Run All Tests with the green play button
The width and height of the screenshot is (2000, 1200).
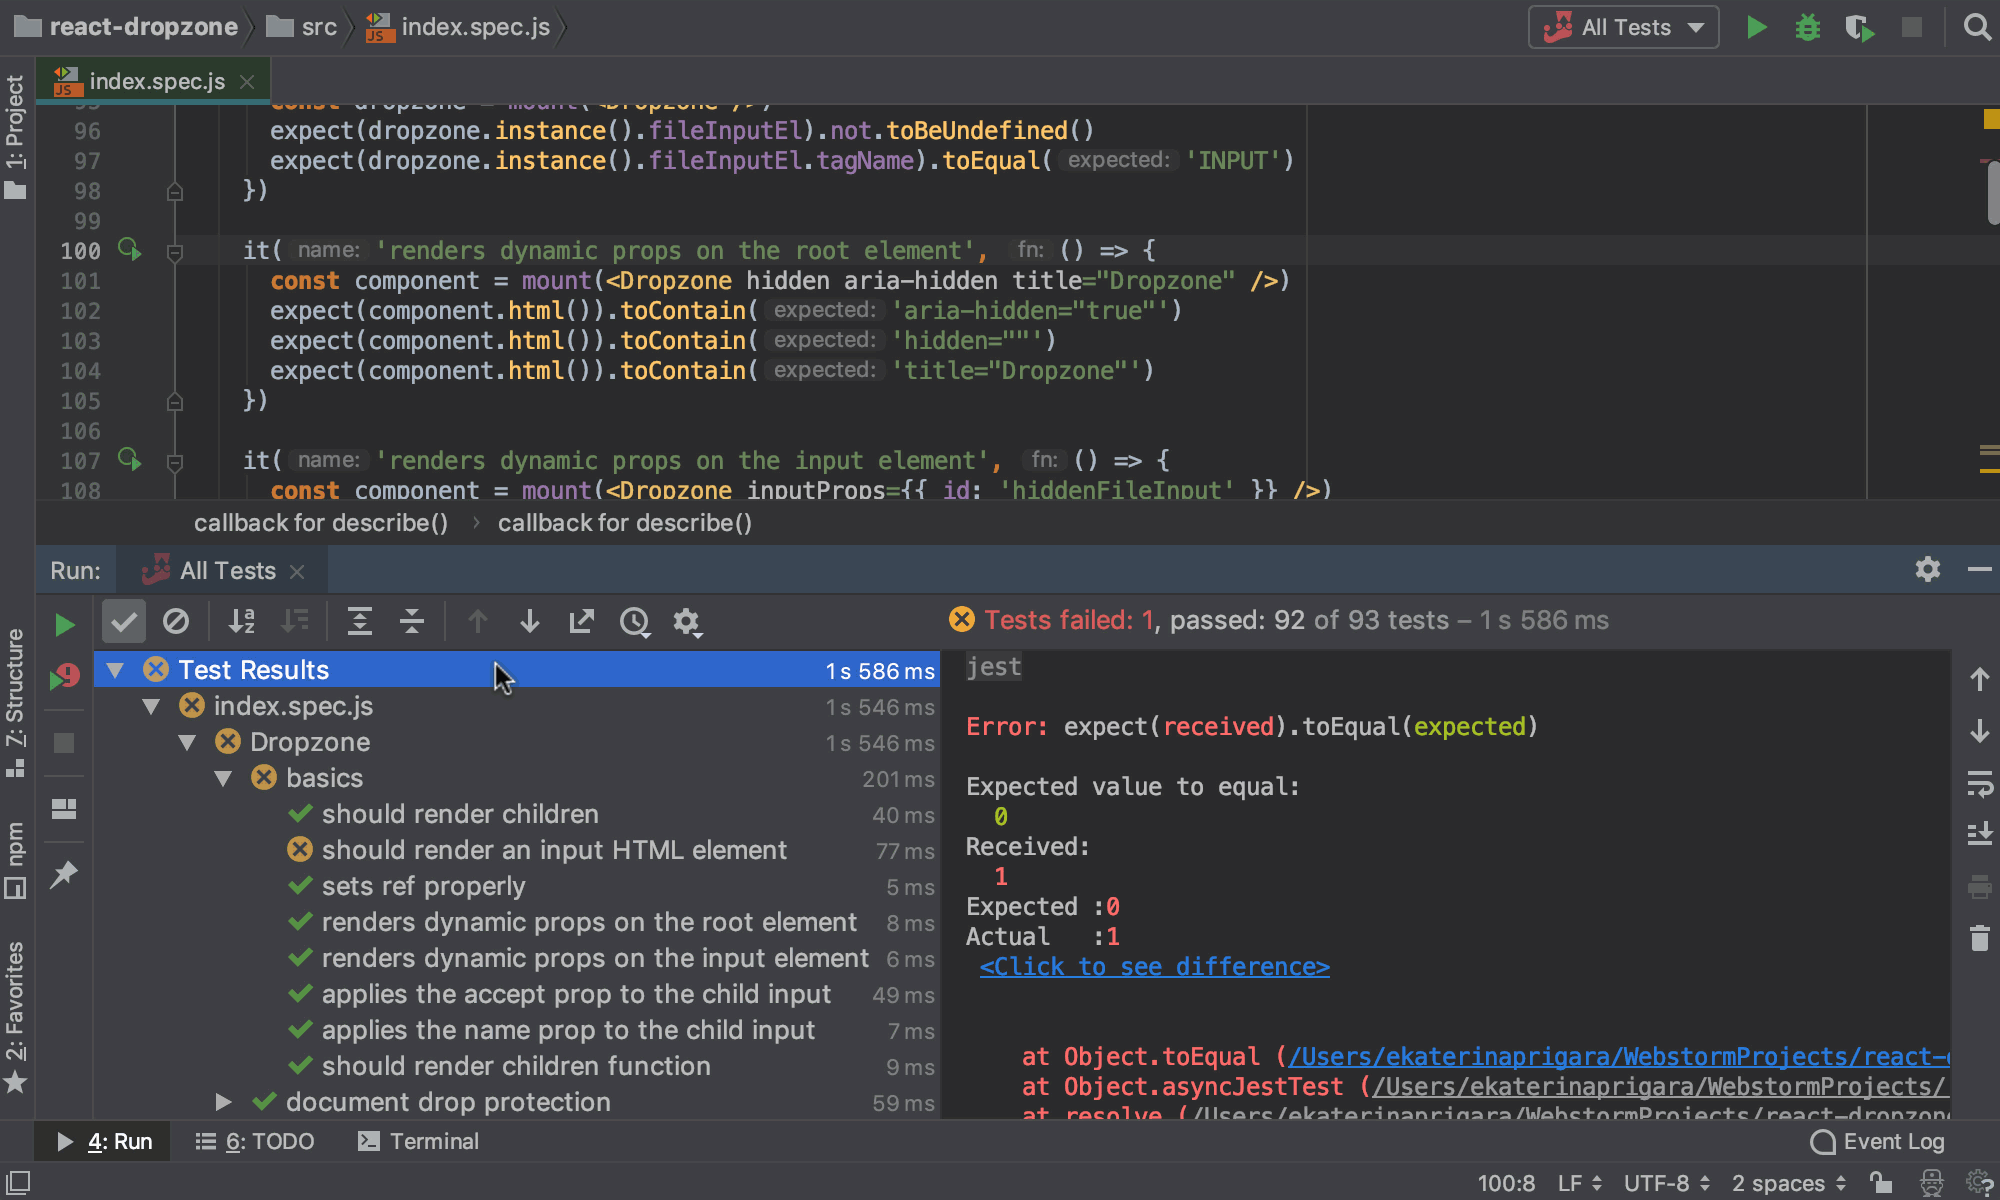click(x=1756, y=27)
